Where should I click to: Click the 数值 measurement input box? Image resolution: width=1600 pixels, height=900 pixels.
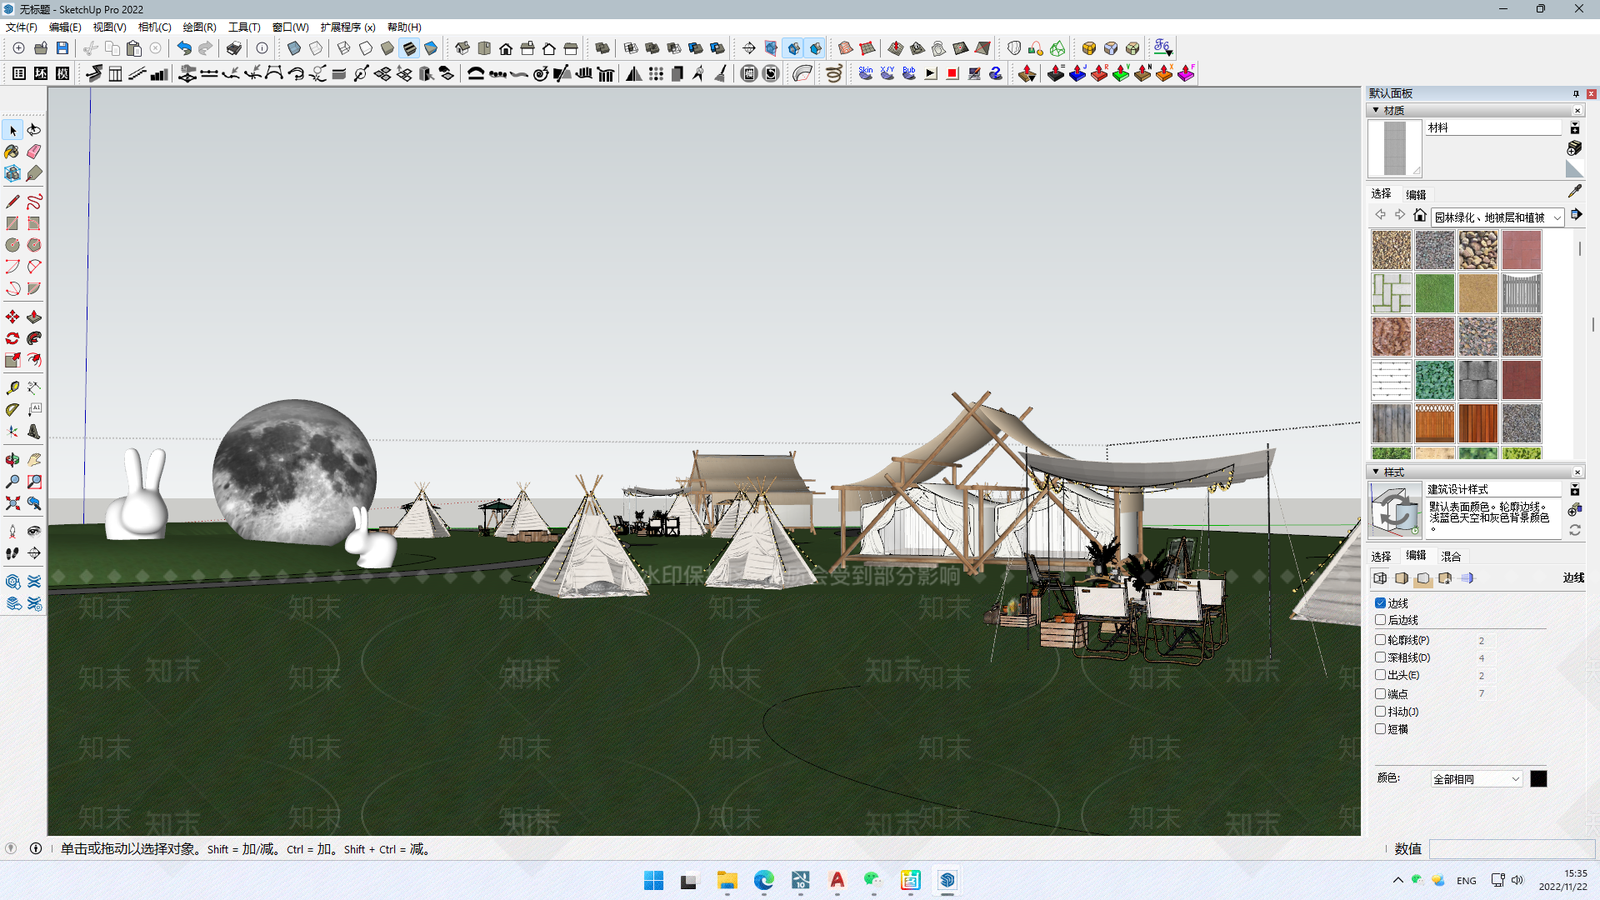[1511, 849]
